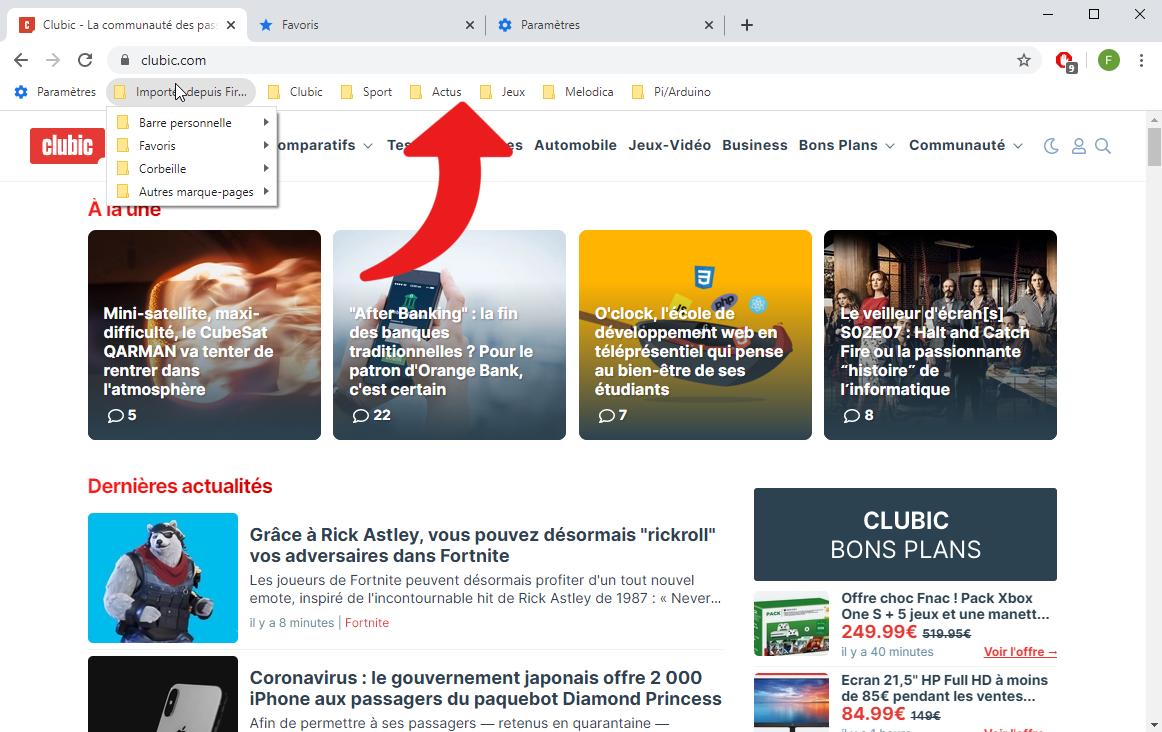Open the Halt and Catch Fire featured card
The height and width of the screenshot is (732, 1162).
(940, 335)
